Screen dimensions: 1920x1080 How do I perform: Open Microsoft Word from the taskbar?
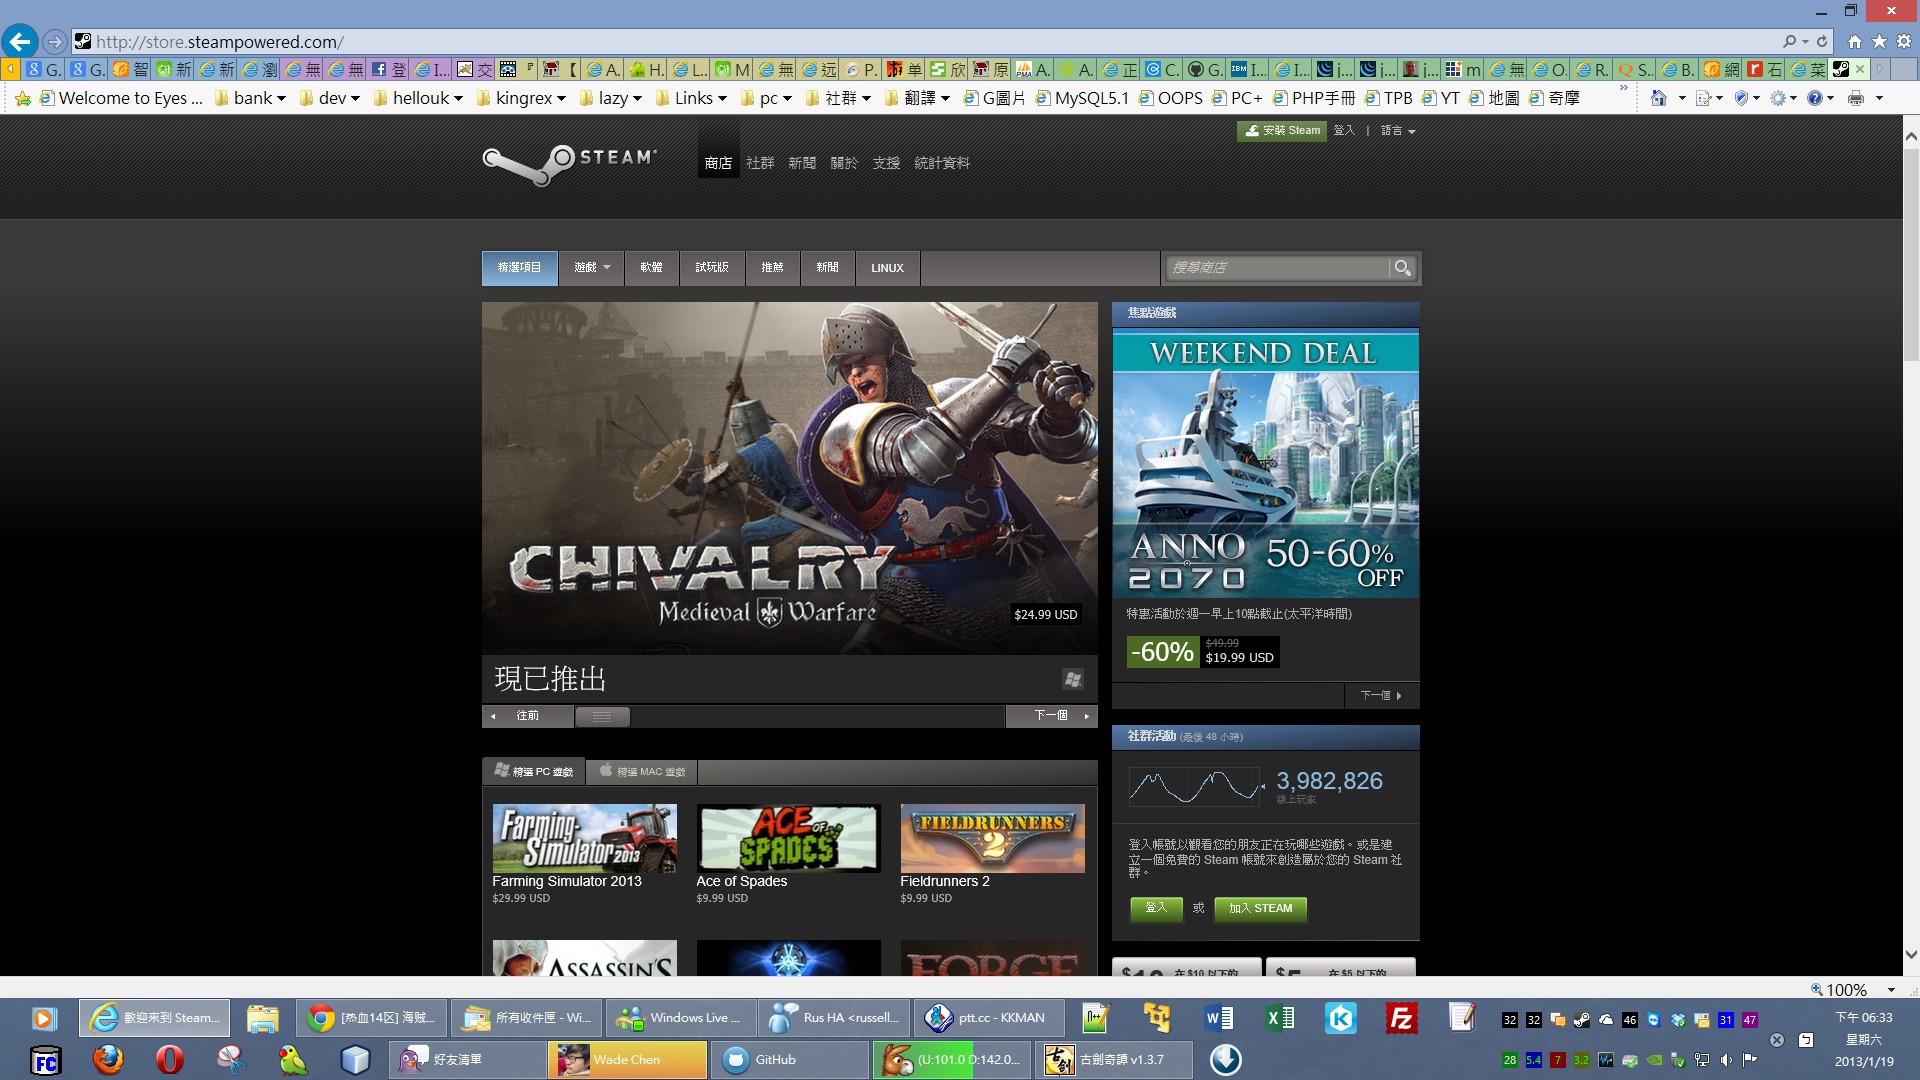[x=1219, y=1018]
